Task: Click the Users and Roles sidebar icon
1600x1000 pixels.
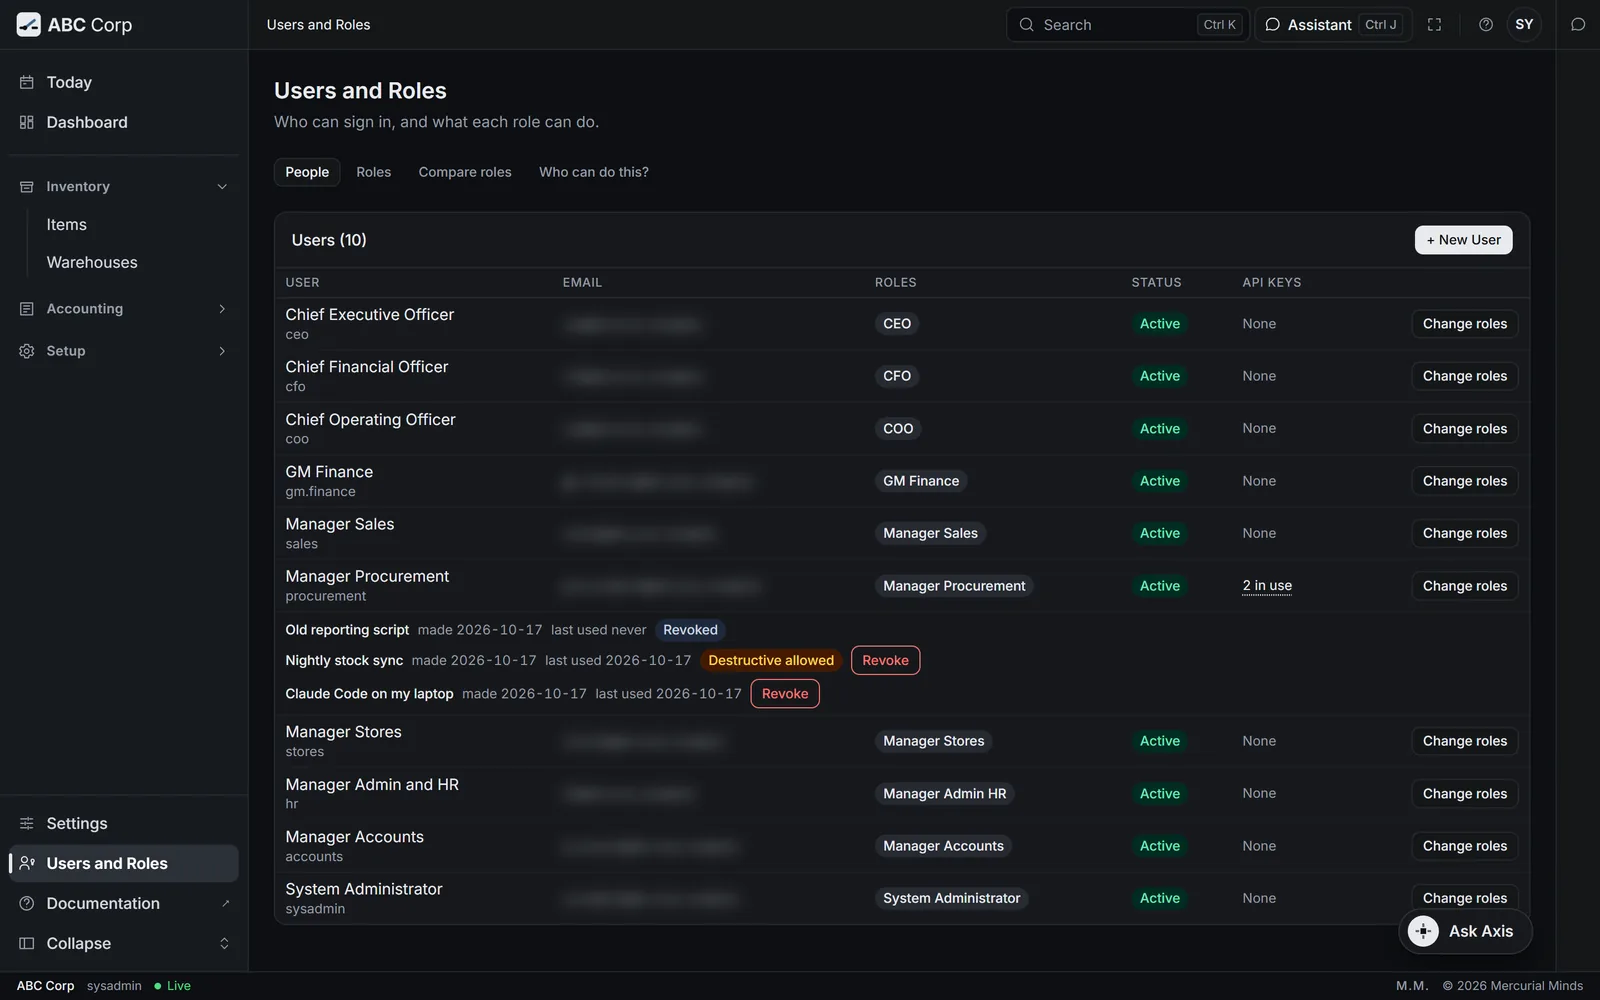Action: tap(27, 863)
